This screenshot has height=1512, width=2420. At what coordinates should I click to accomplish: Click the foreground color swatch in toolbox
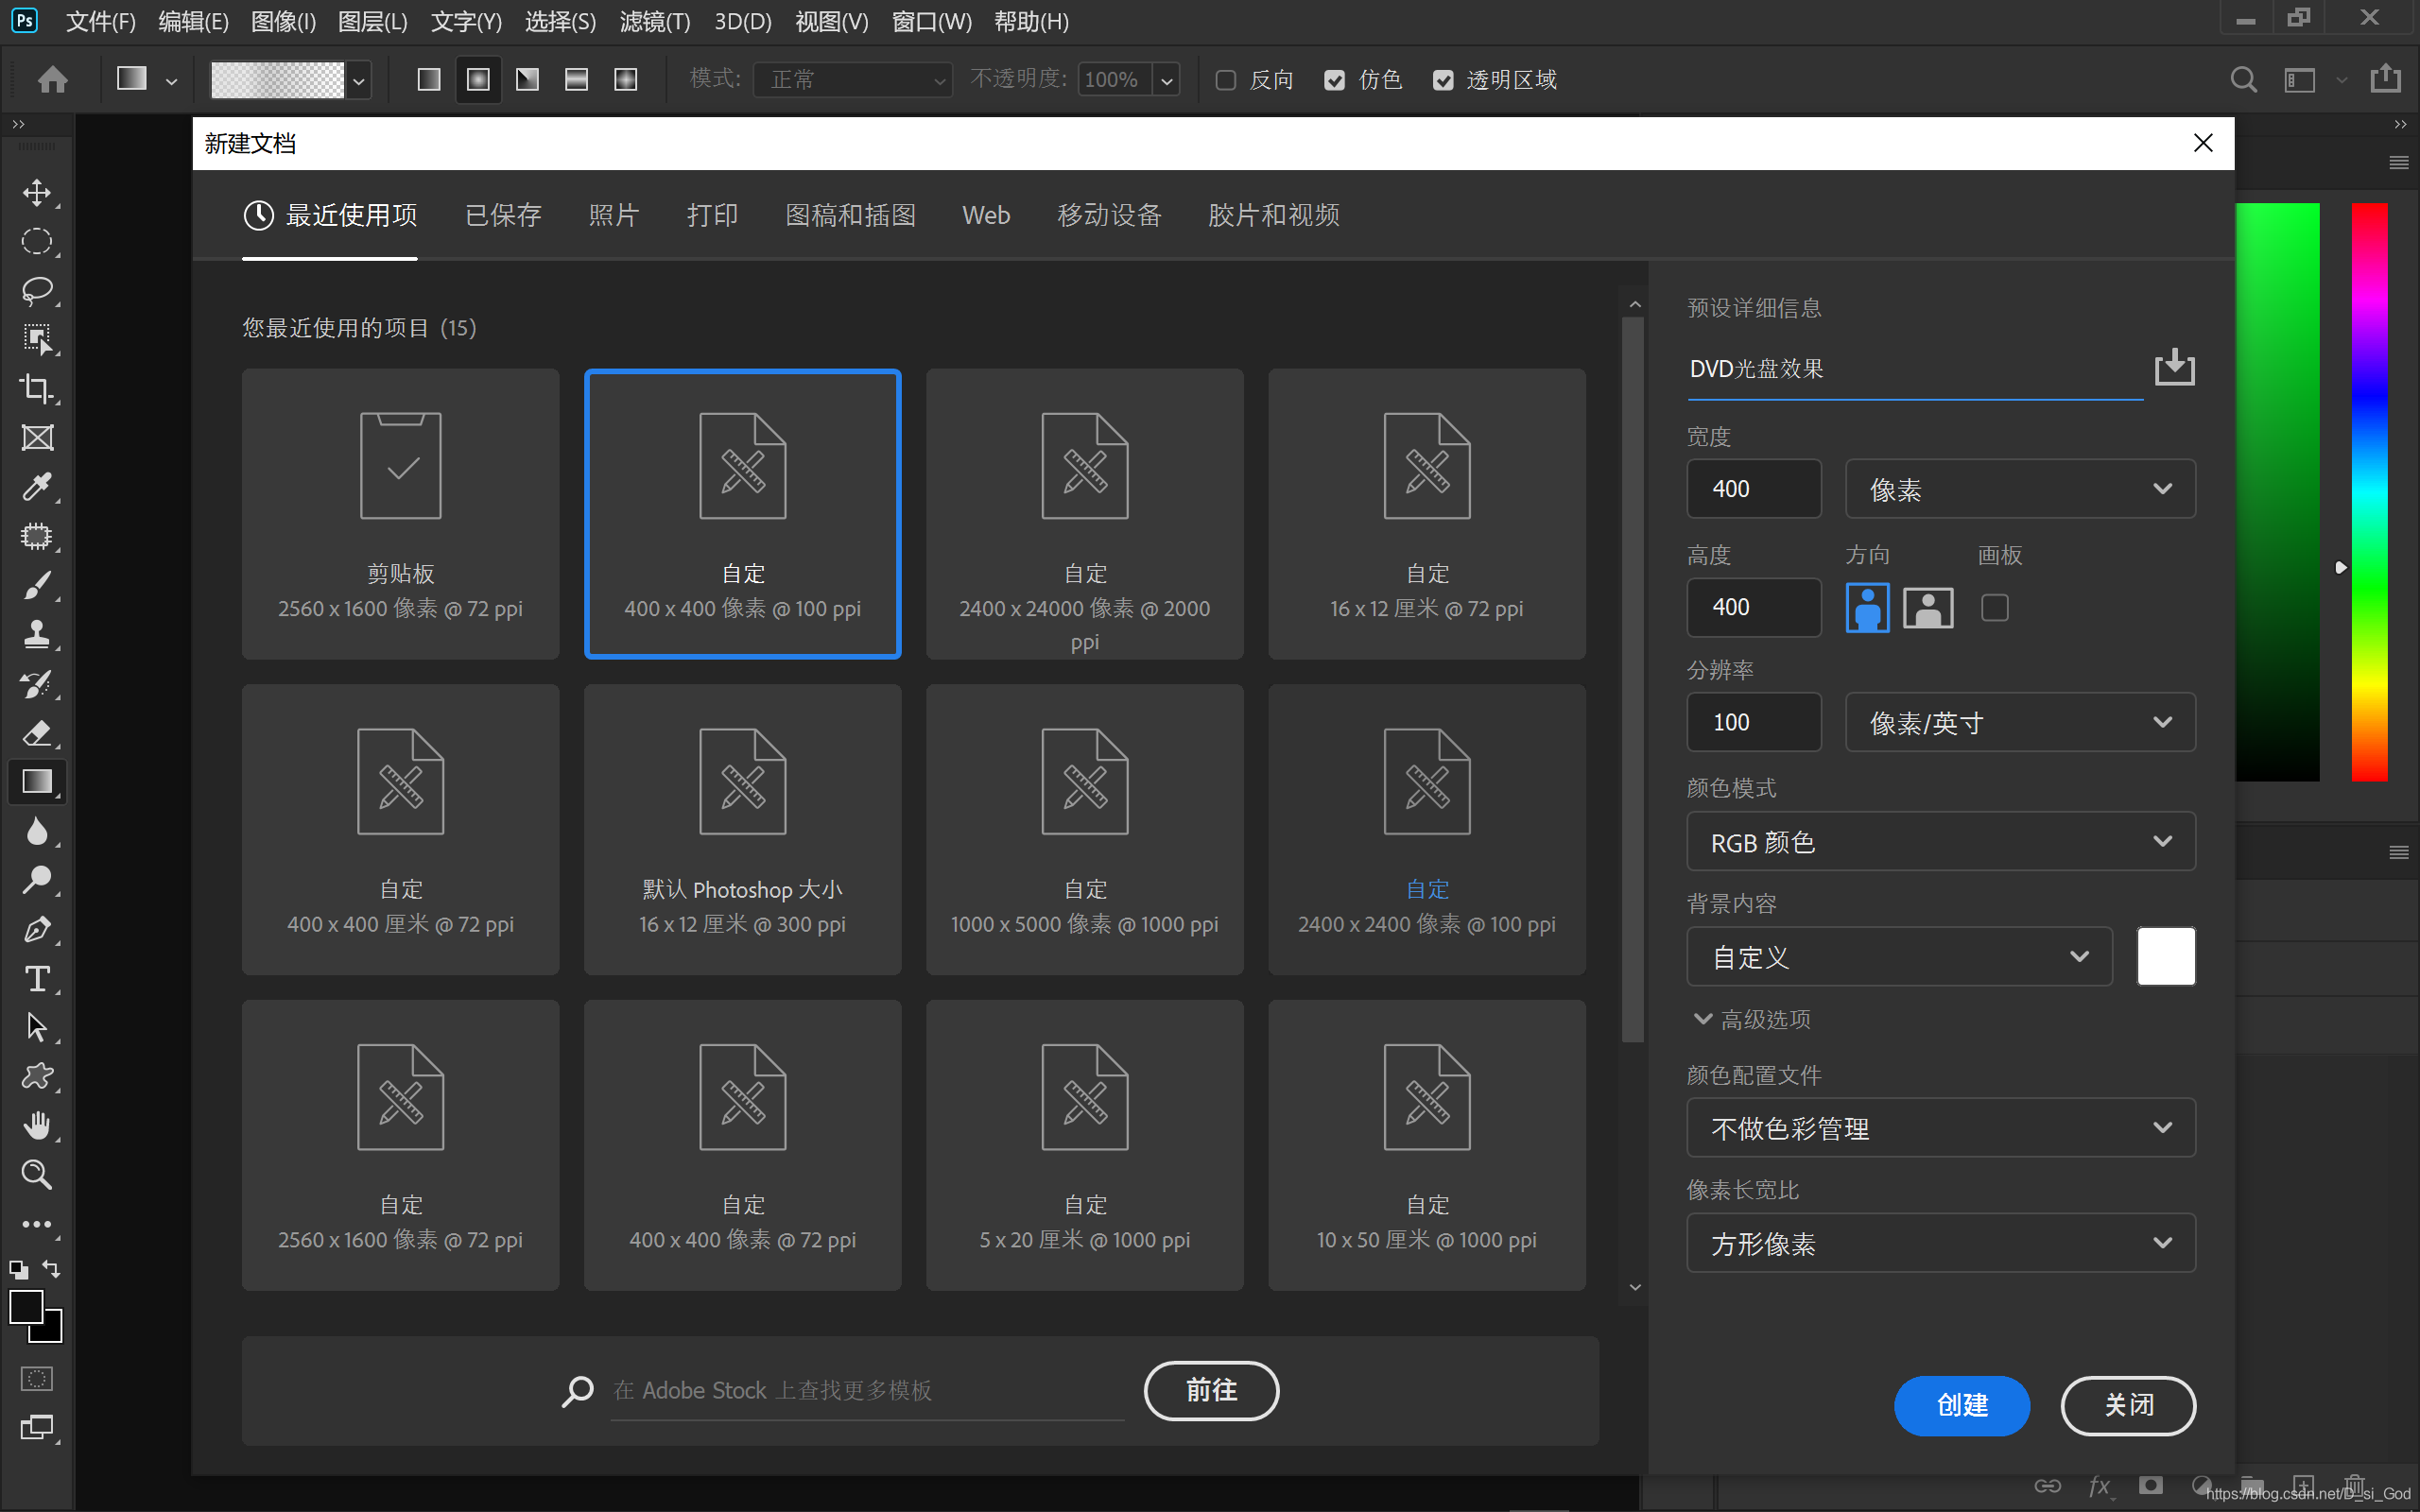click(26, 1306)
